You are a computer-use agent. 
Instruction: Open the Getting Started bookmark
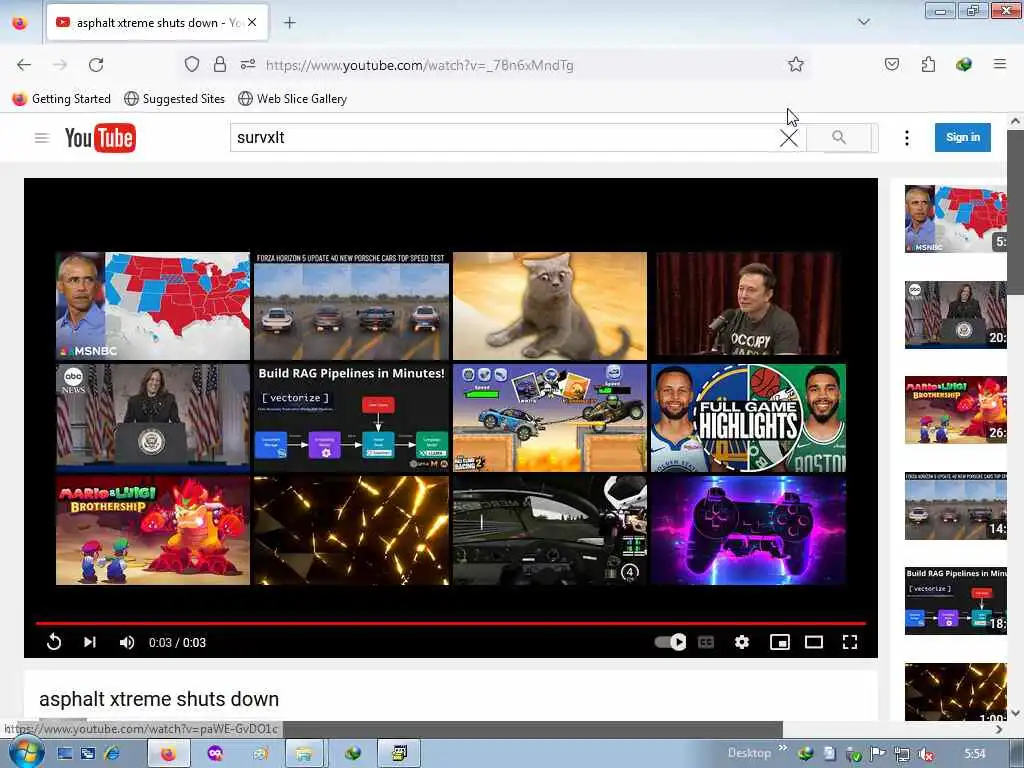click(62, 99)
